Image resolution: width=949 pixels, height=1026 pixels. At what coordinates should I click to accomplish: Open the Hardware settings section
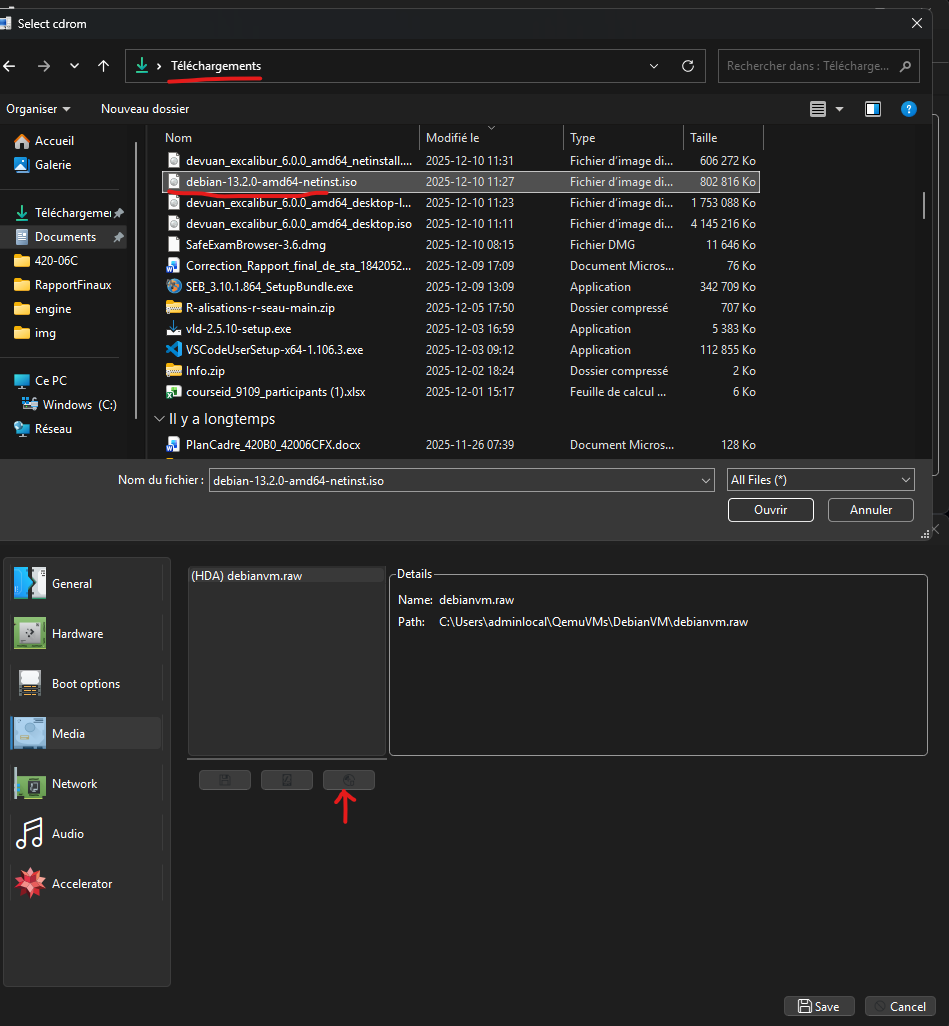[x=77, y=634]
